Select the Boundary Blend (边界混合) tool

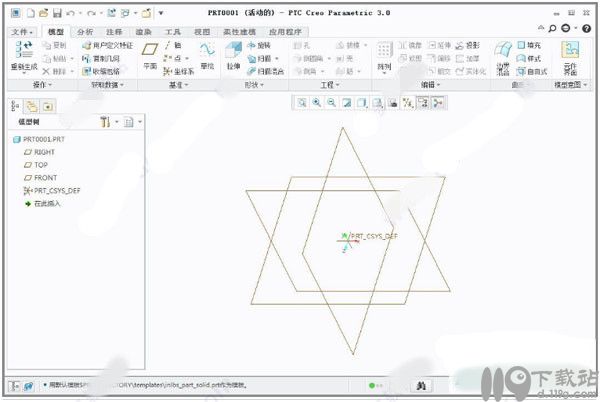click(x=503, y=59)
